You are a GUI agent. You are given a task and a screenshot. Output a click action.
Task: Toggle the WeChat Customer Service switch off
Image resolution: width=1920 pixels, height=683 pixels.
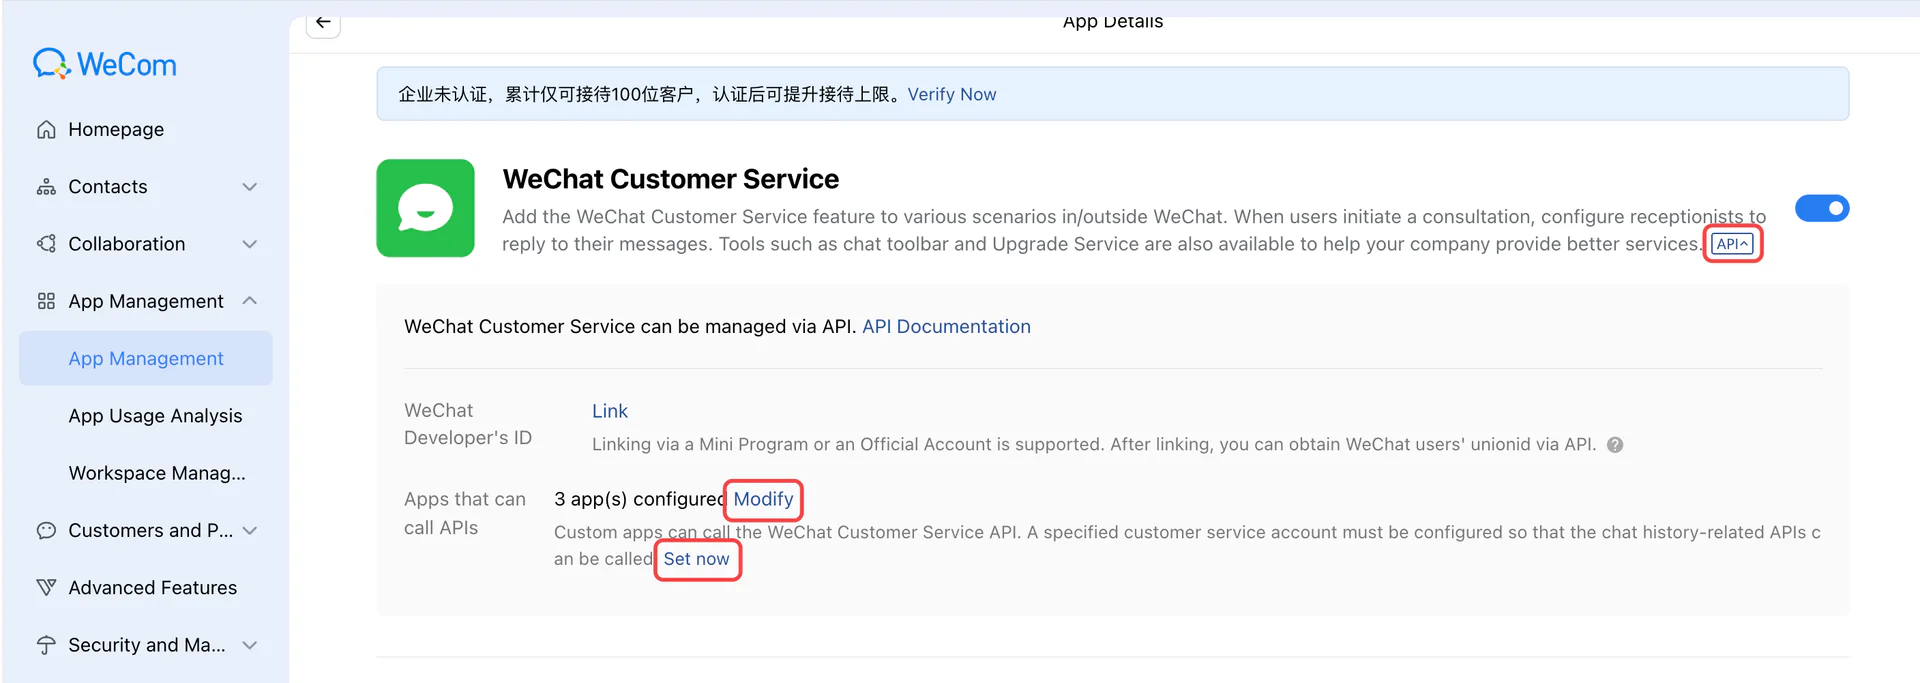click(1822, 208)
